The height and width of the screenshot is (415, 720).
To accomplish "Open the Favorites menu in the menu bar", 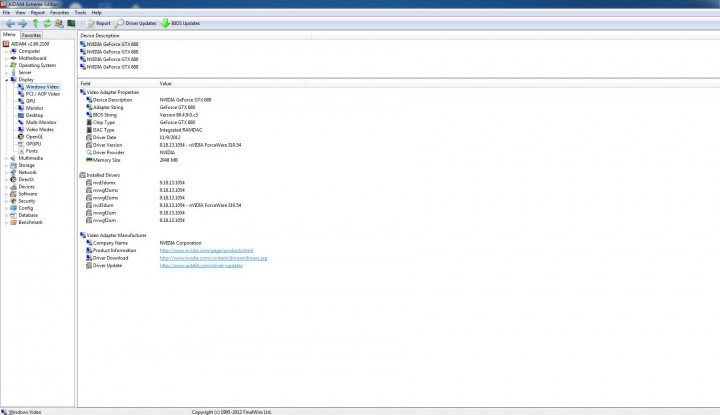I will click(59, 13).
